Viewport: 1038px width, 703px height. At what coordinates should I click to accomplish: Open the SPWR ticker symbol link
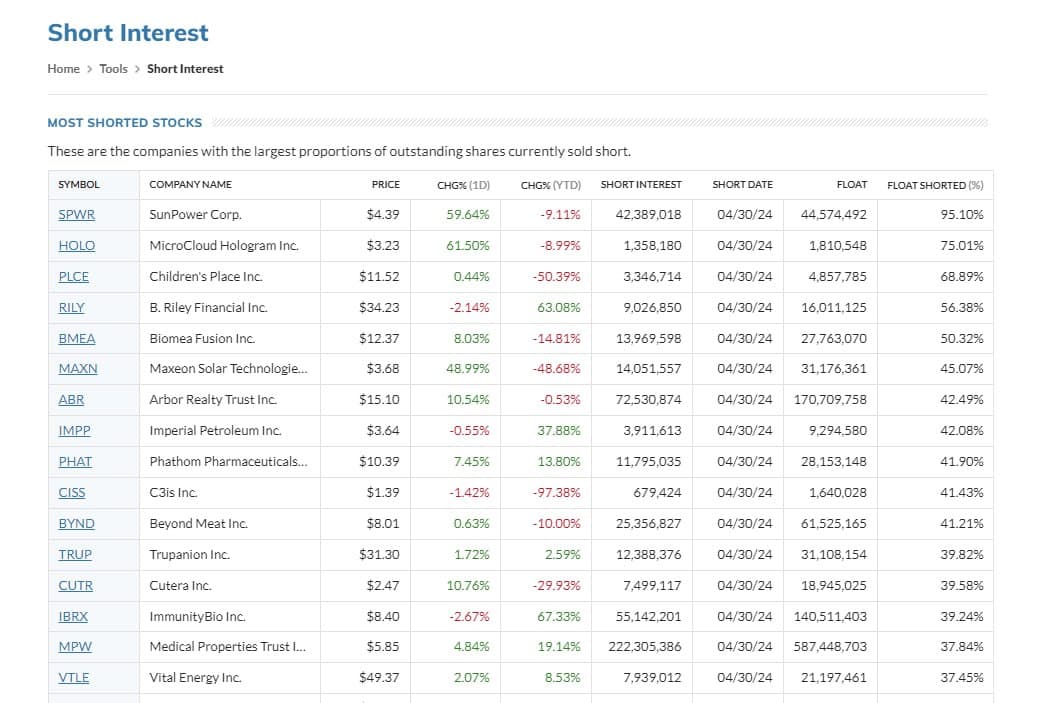point(76,214)
